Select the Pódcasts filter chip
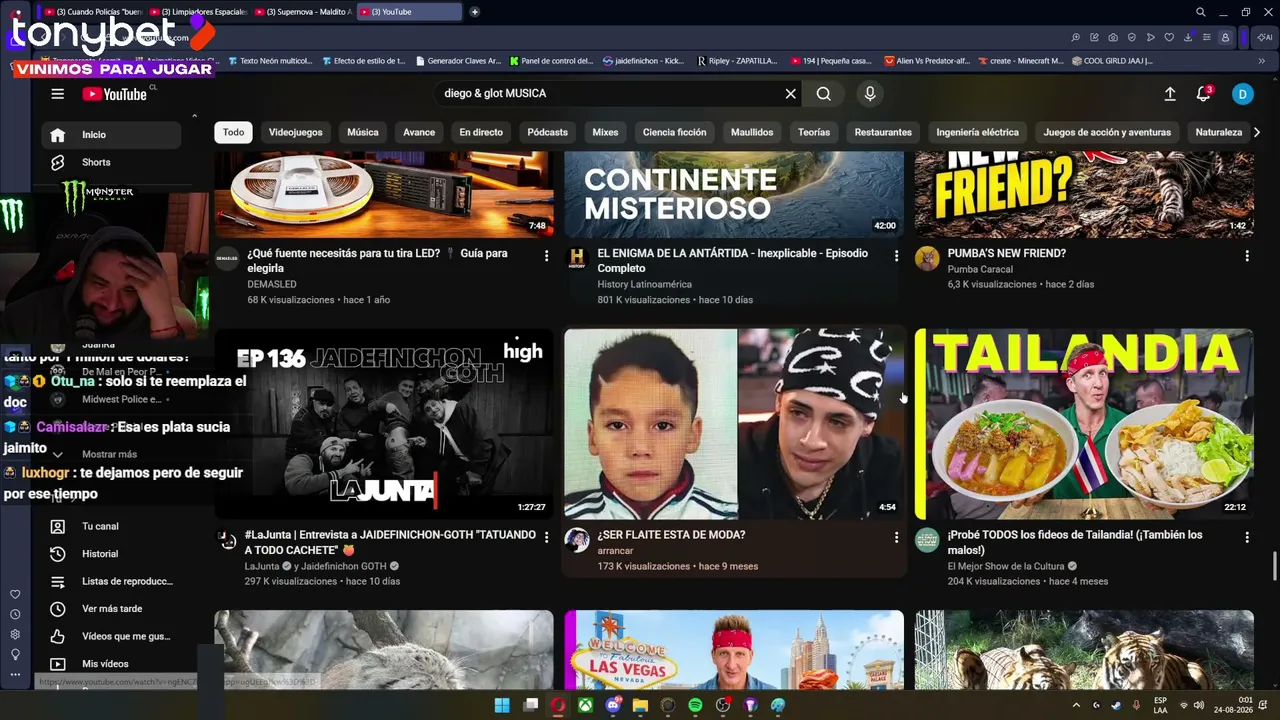This screenshot has height=720, width=1280. 548,132
